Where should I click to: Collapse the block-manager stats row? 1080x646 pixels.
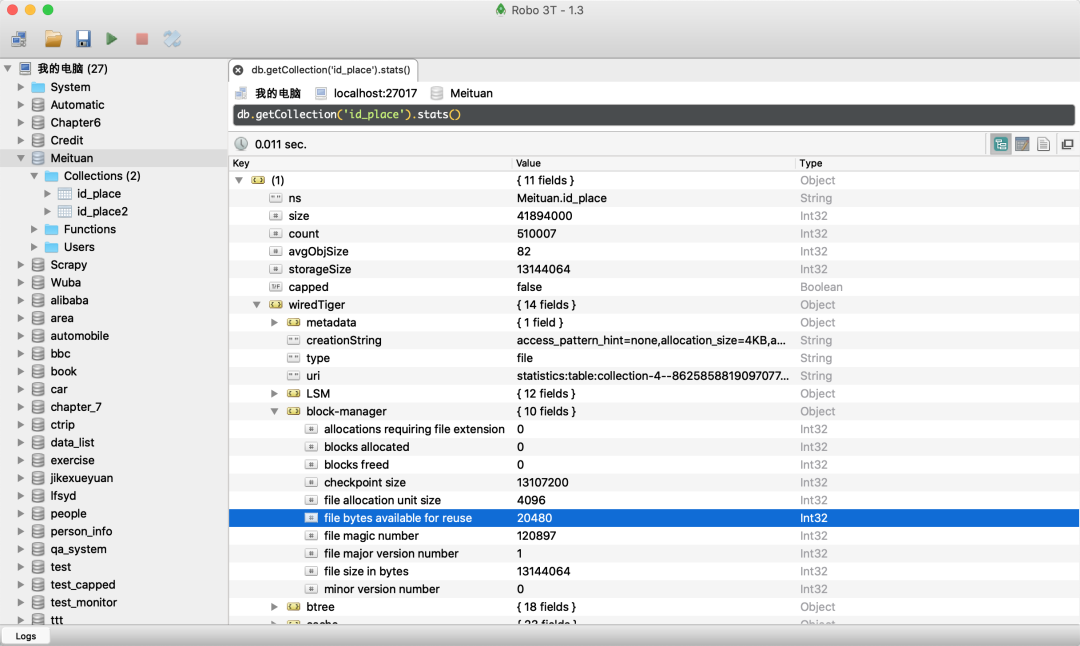tap(275, 411)
